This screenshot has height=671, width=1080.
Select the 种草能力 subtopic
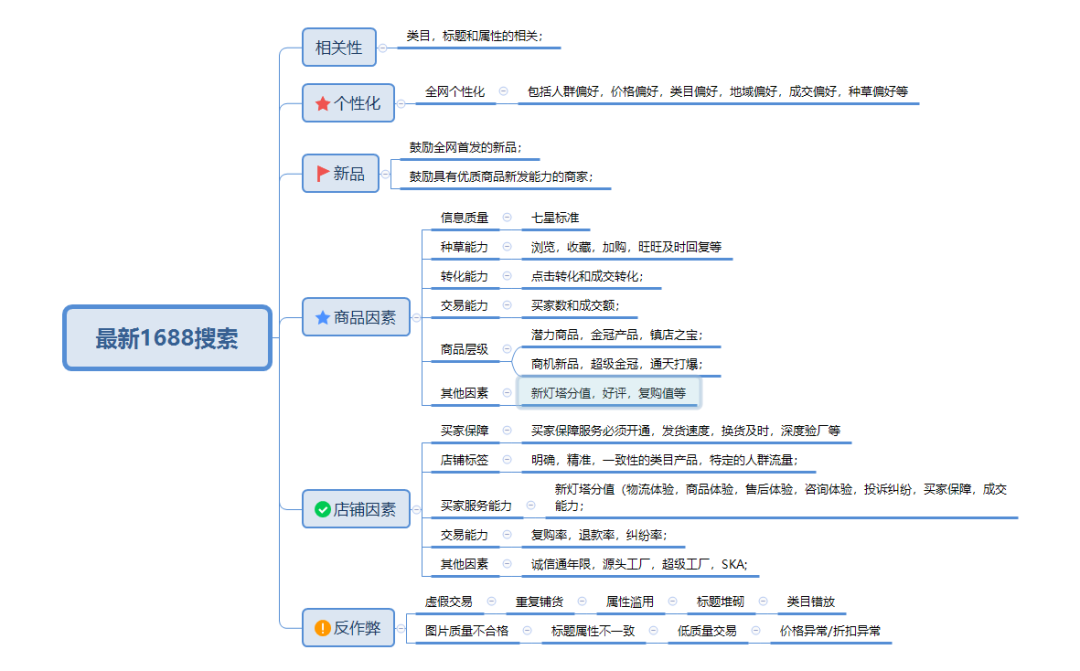tap(464, 247)
